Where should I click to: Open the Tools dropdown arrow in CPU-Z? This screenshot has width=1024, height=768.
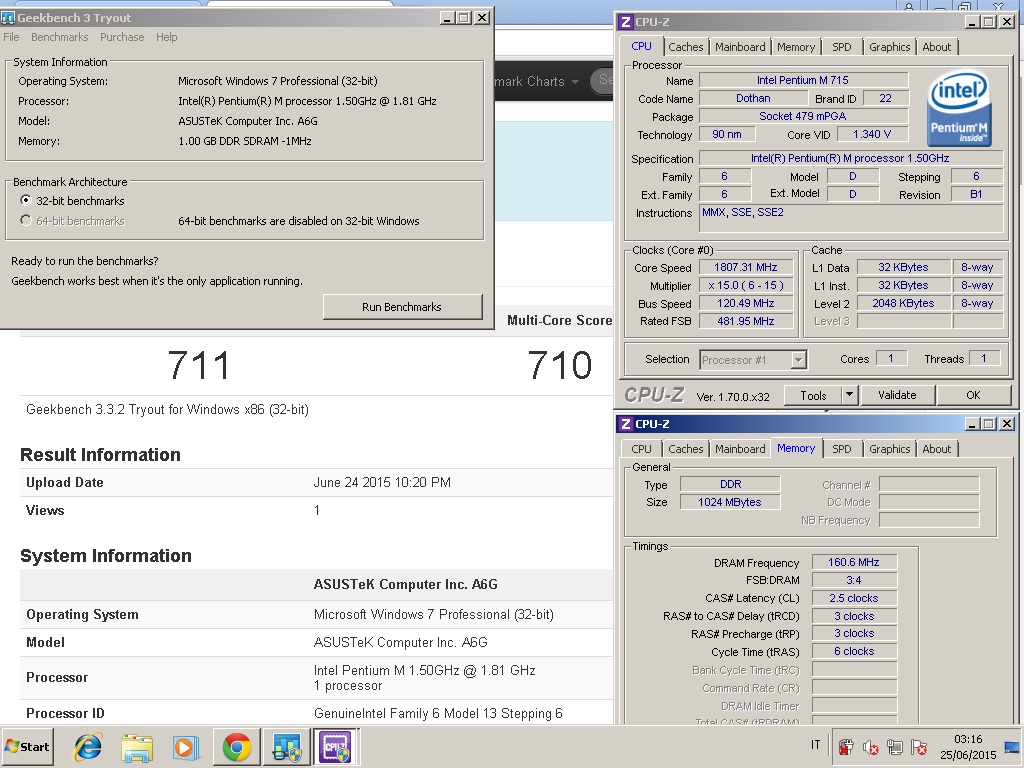click(x=849, y=395)
